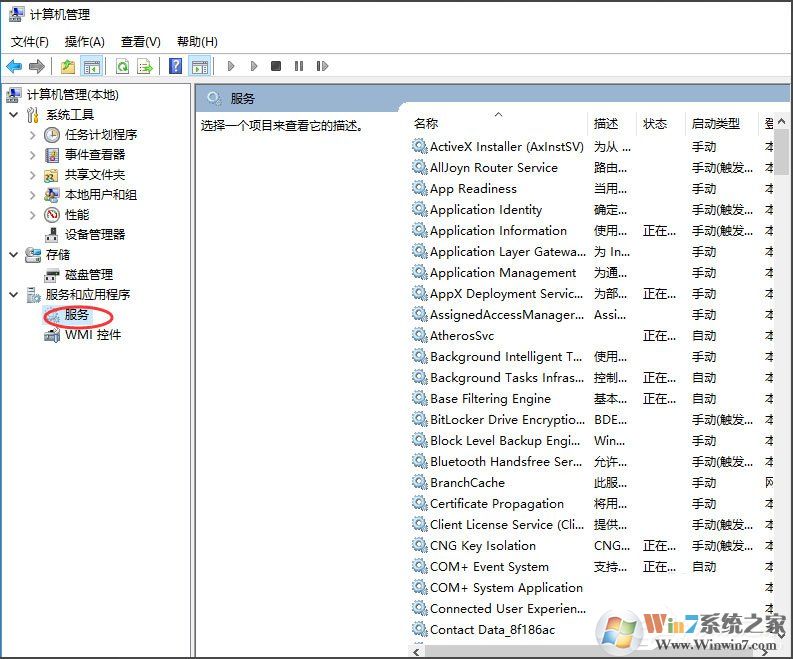The image size is (793, 659).
Task: Toggle Show/Hide Action Pane icon
Action: coord(200,66)
